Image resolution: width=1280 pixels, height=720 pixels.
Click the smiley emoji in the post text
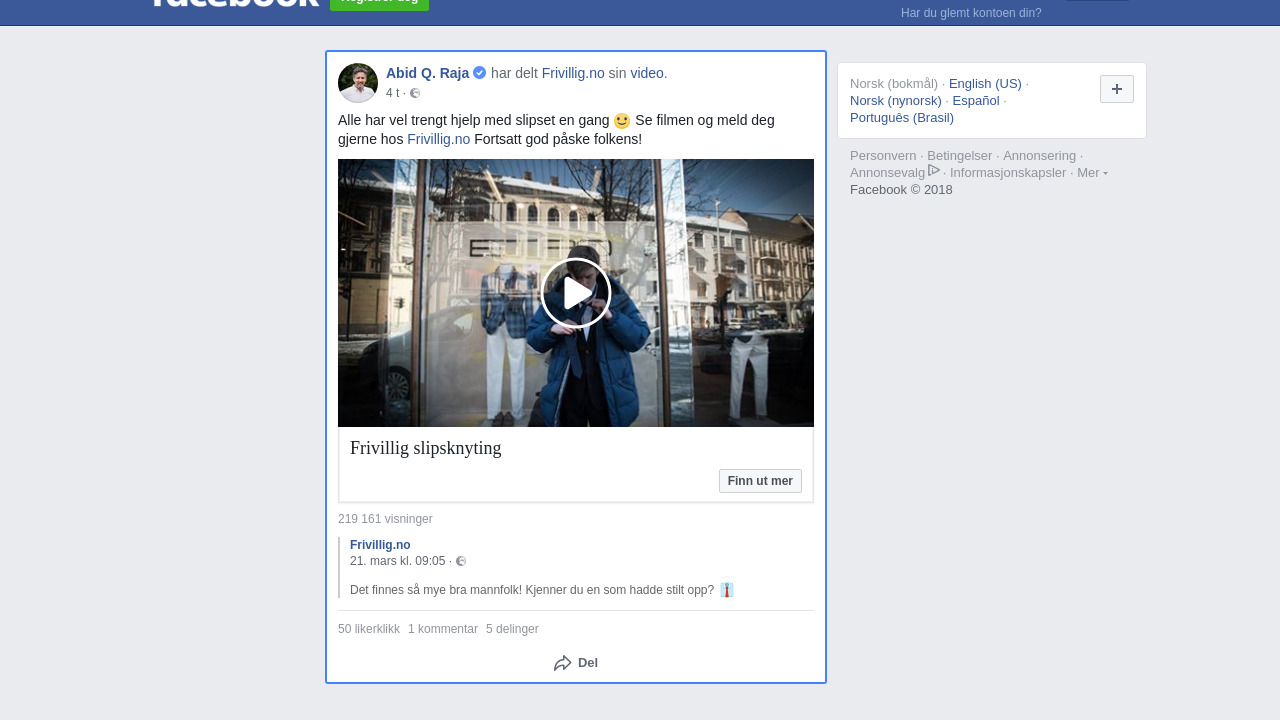[622, 121]
